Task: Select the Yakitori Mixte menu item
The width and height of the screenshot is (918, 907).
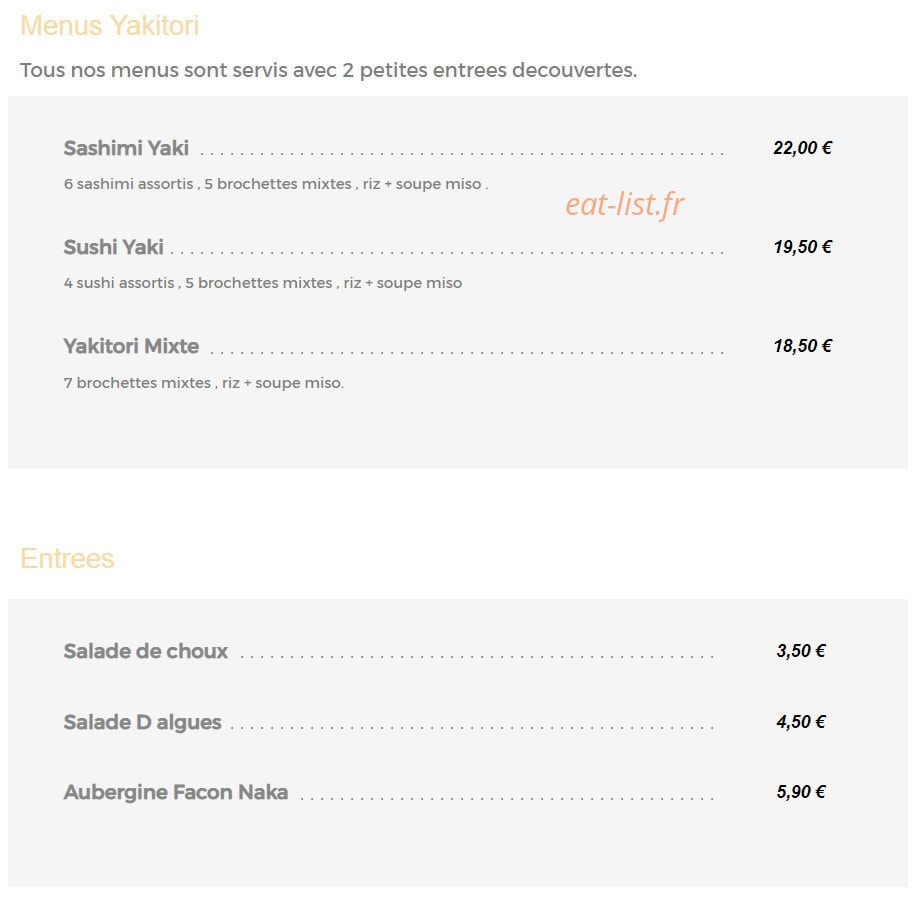Action: click(131, 346)
